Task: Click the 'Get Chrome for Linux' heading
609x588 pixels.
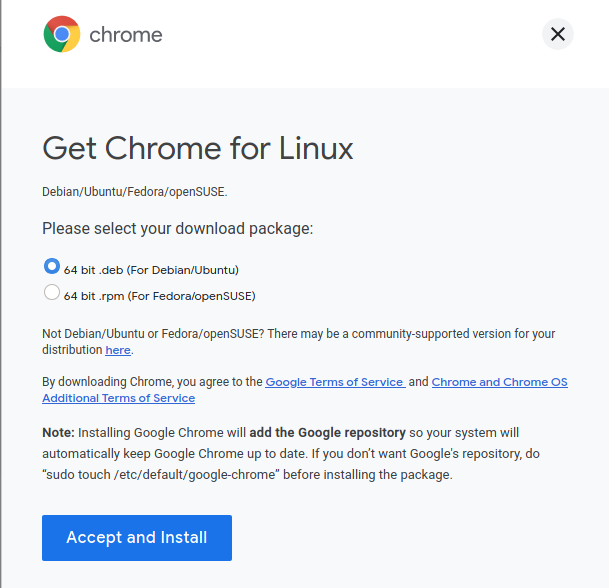Action: pos(198,149)
